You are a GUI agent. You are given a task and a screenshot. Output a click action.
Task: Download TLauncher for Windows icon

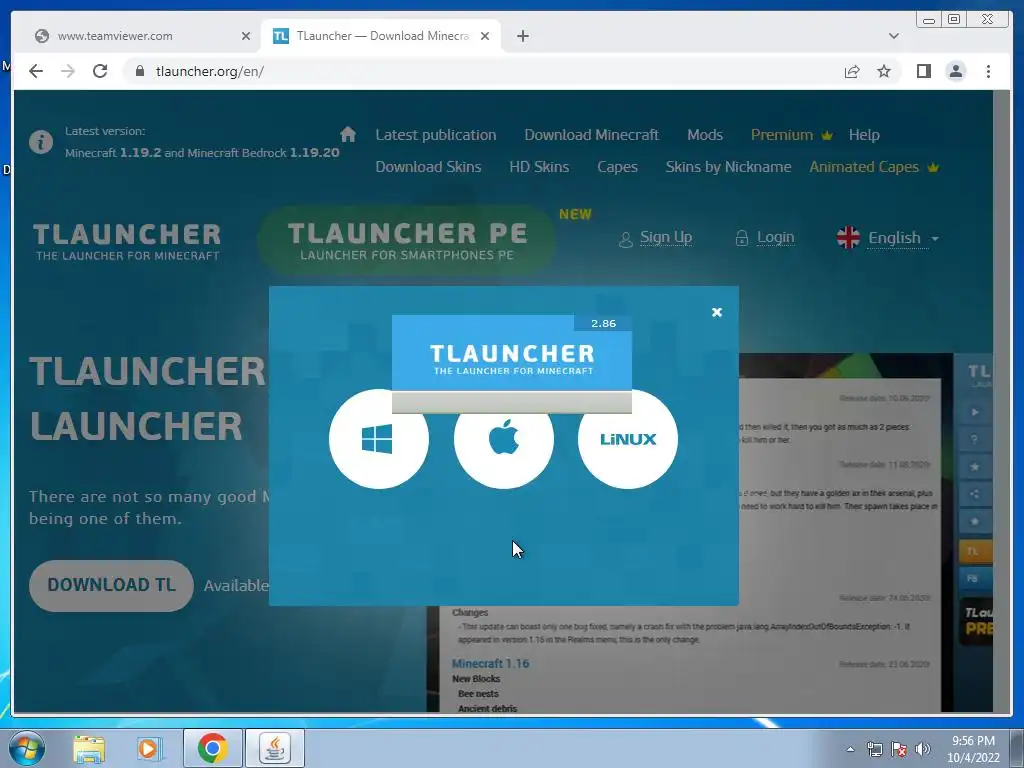click(x=379, y=439)
